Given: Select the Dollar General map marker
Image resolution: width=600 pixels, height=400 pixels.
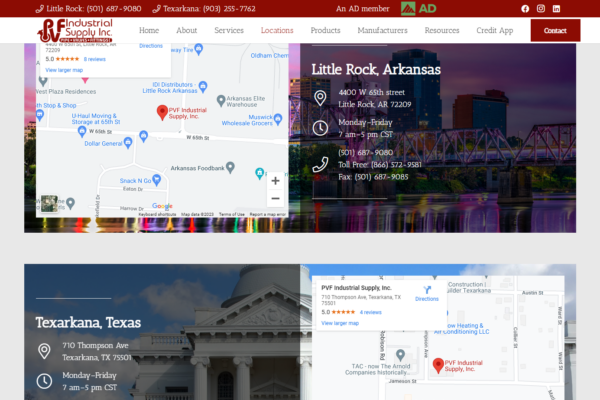Looking at the screenshot, I should pos(128,143).
